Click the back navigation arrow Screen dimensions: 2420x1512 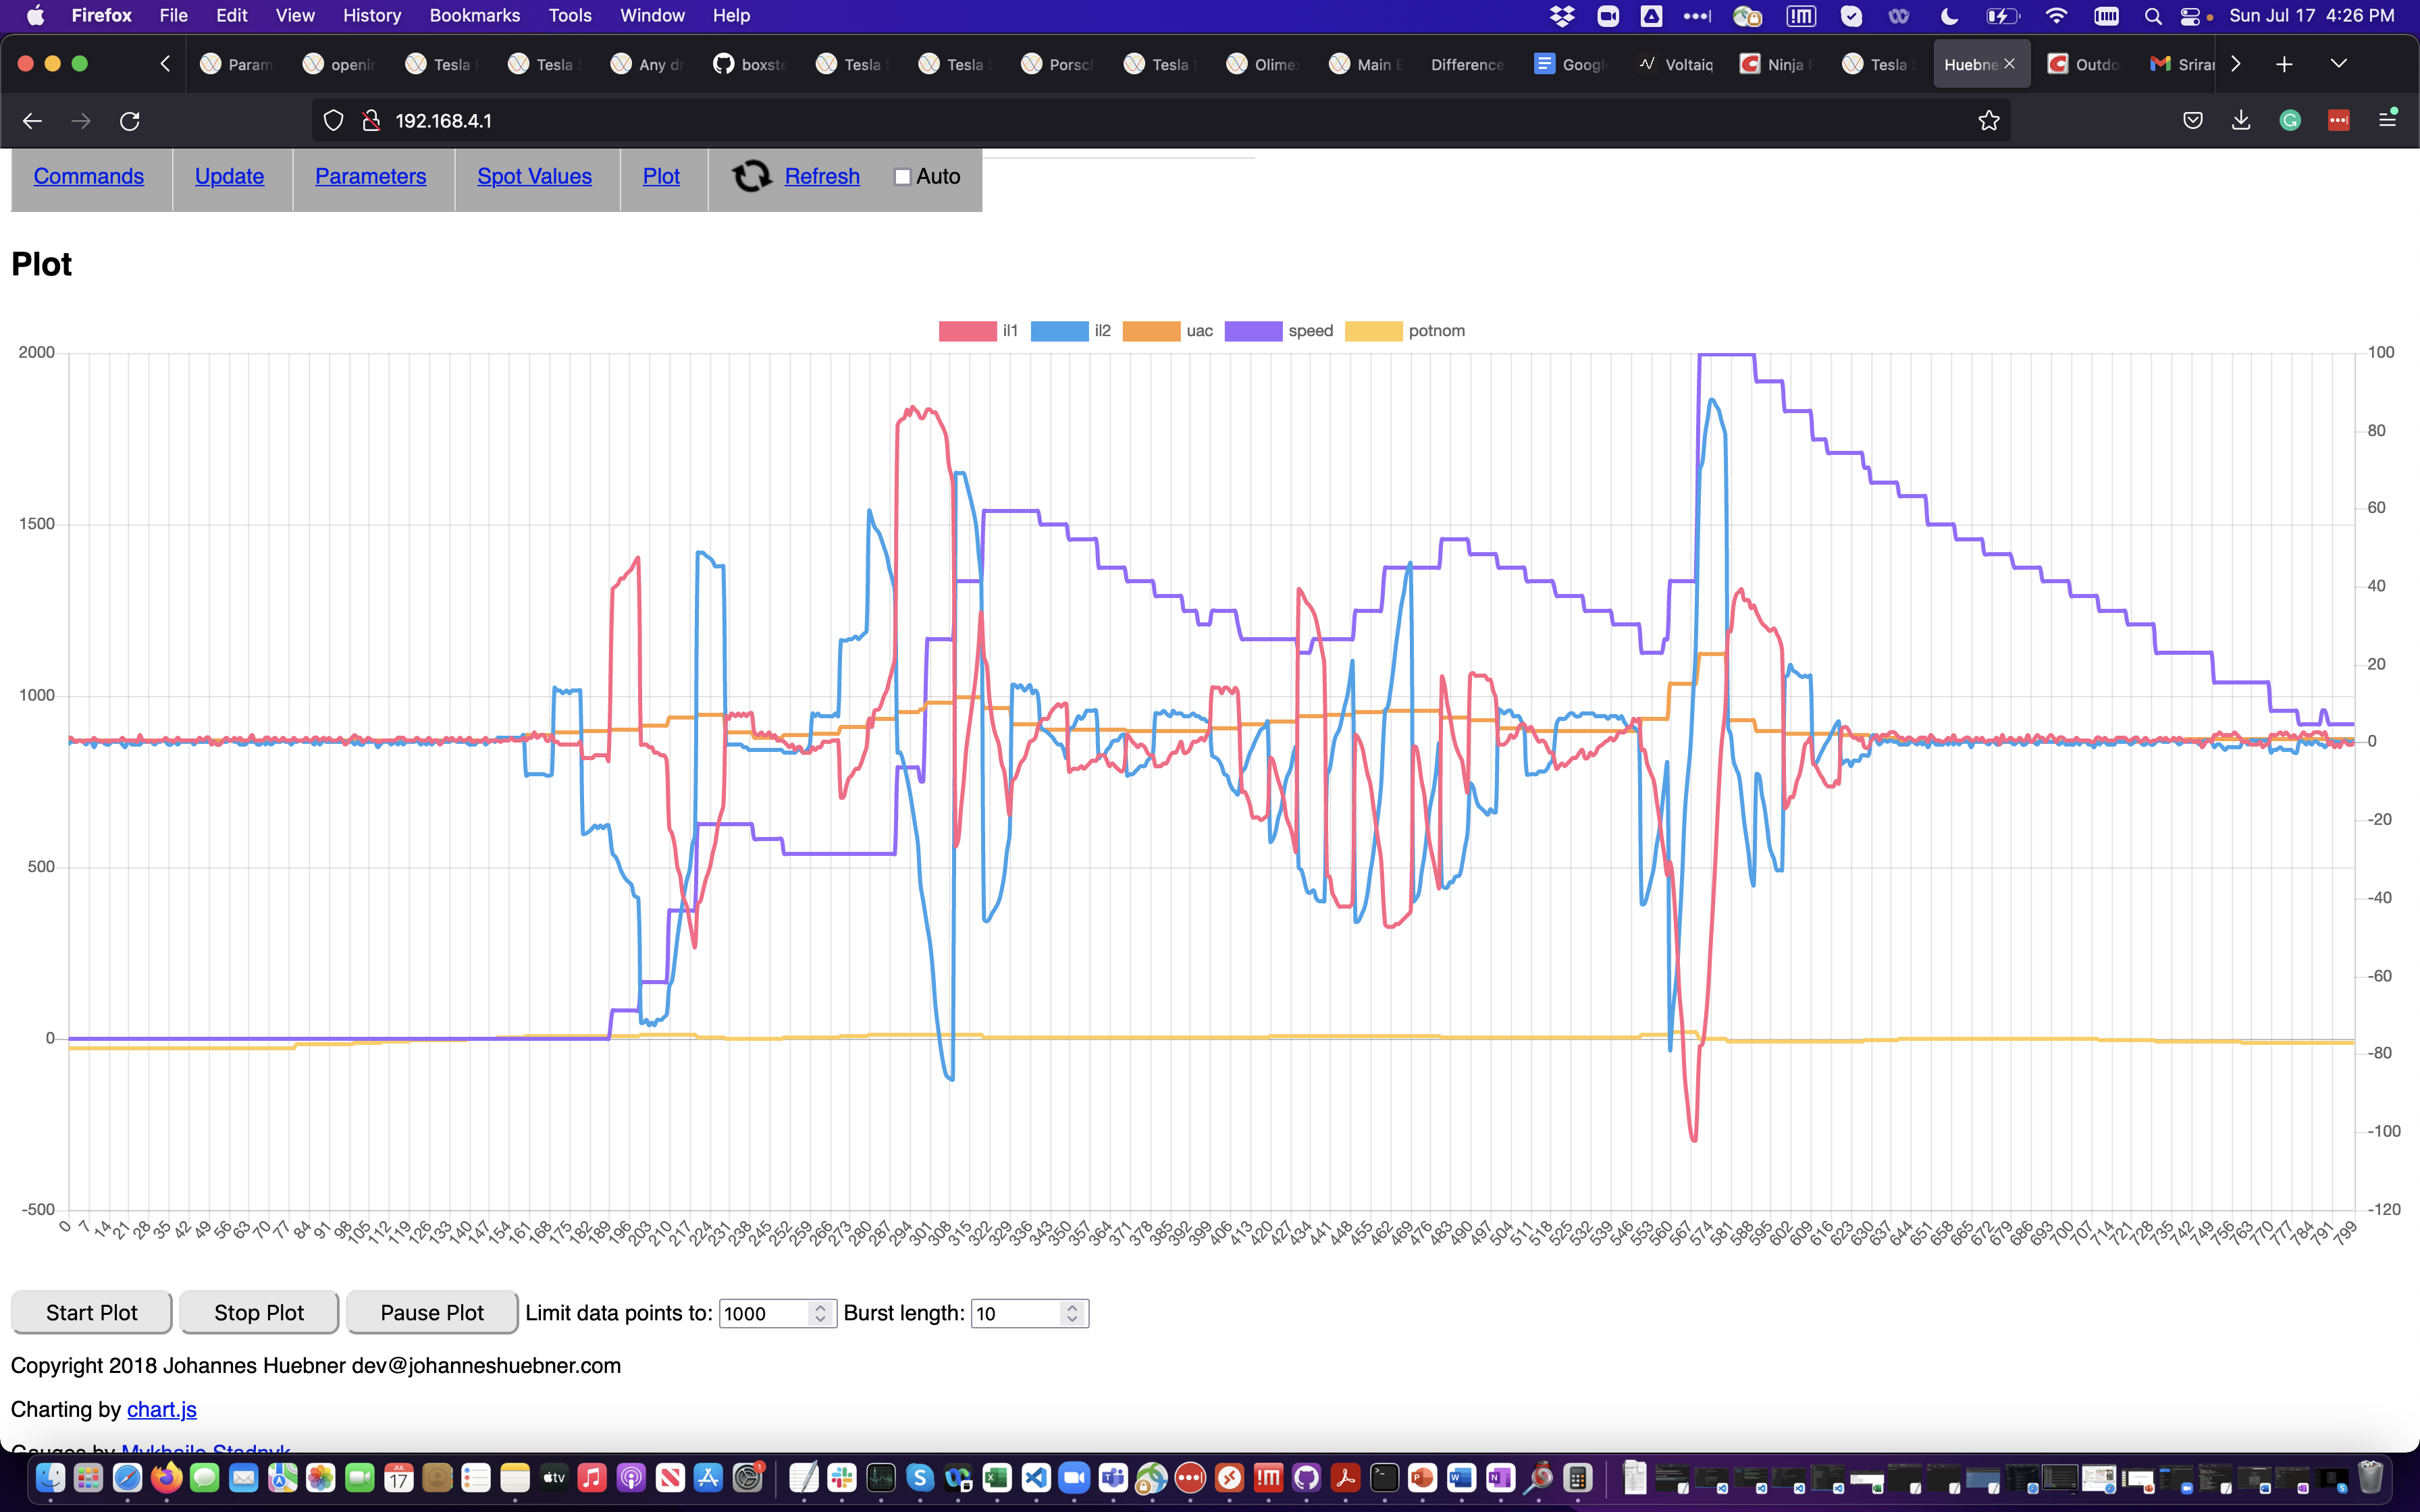click(x=32, y=121)
